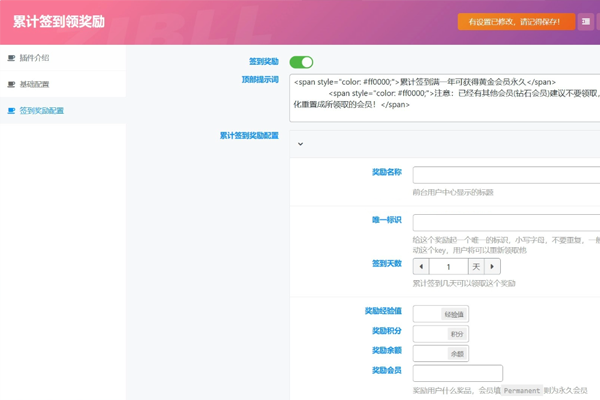Click the 插件介绍 sidebar icon
The width and height of the screenshot is (600, 400).
tap(11, 58)
